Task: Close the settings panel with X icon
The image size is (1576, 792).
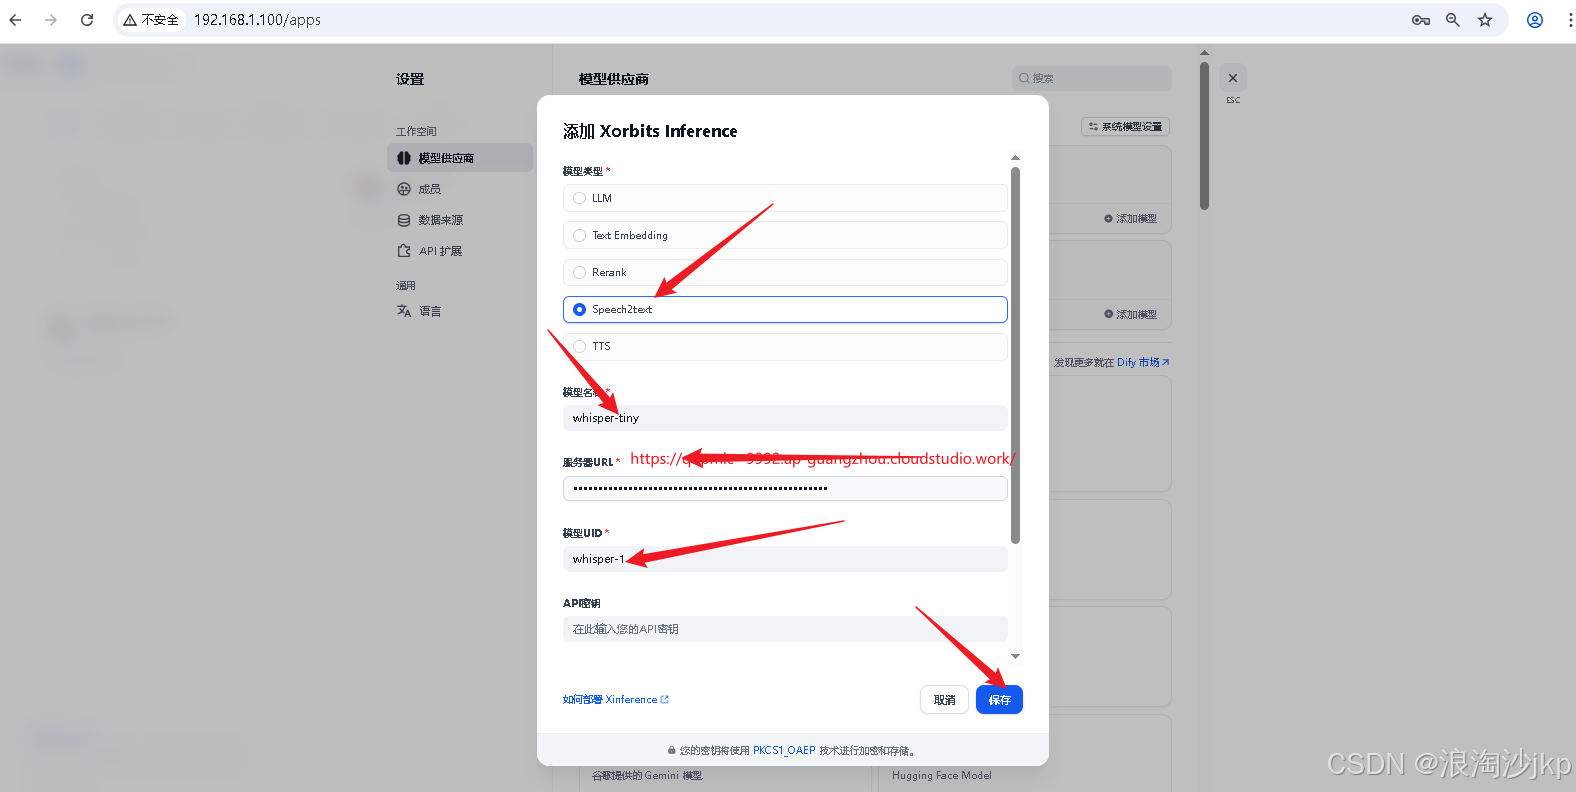Action: coord(1233,78)
